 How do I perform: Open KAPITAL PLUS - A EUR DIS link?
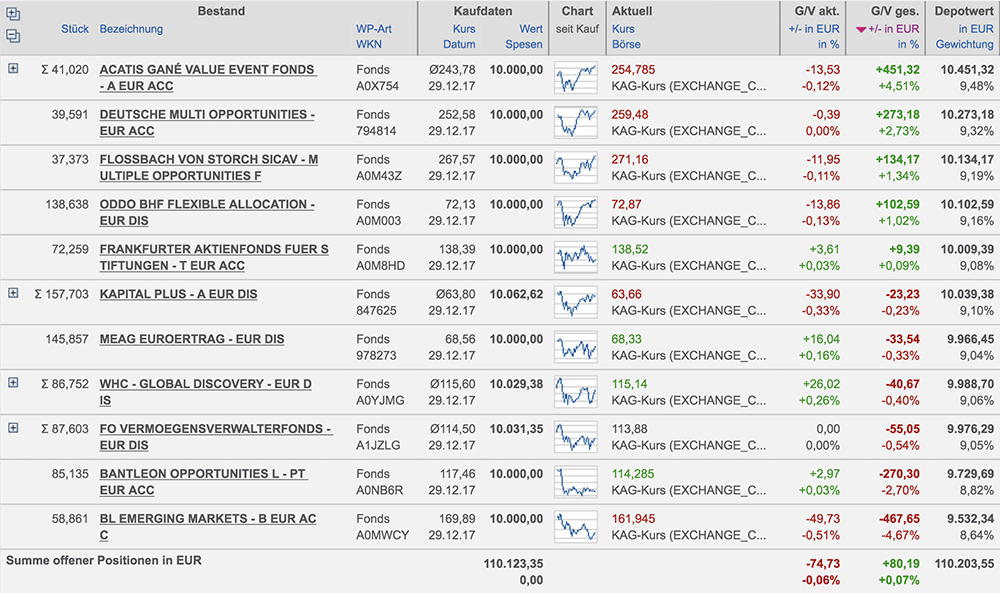tap(179, 294)
